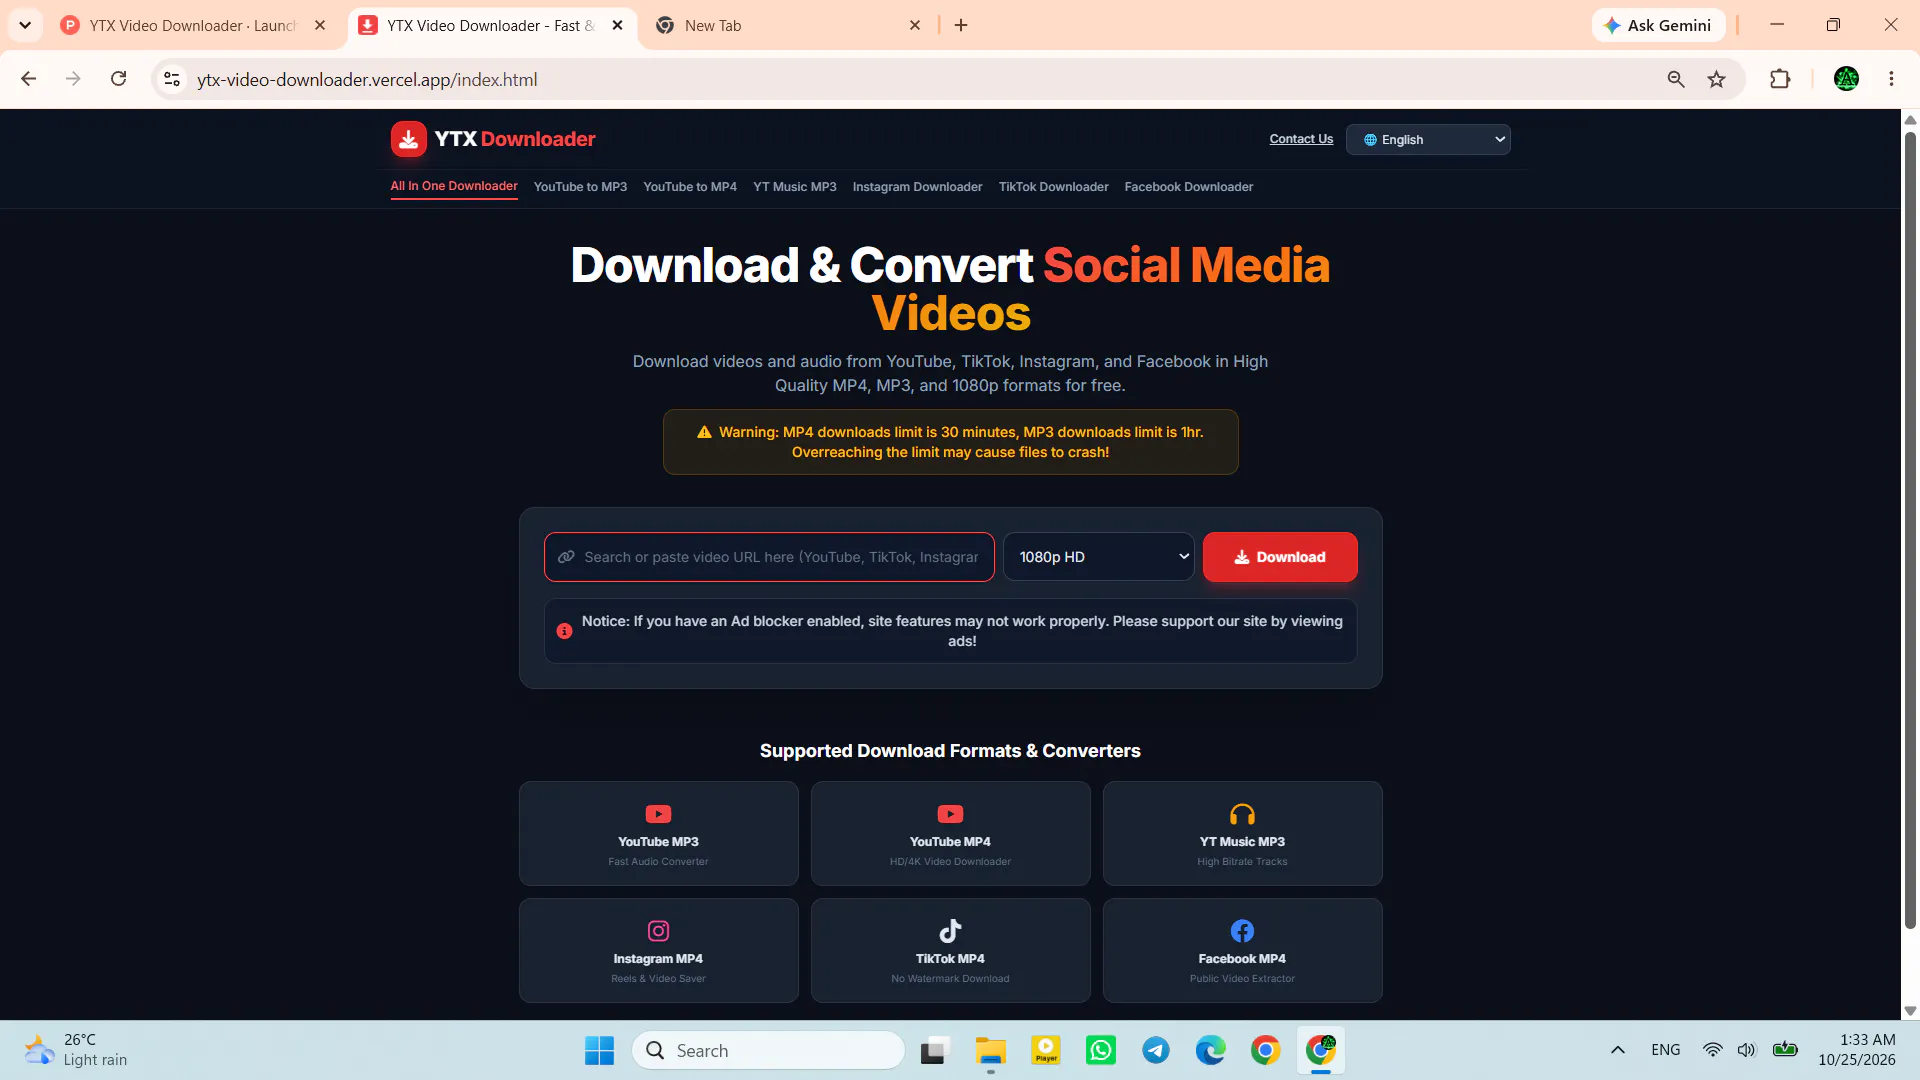
Task: View site information icon in address bar
Action: click(172, 79)
